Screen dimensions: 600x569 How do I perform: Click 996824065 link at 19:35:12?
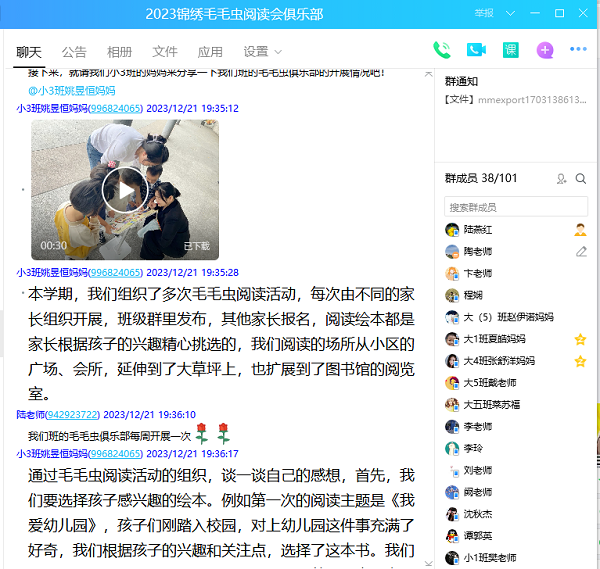[116, 108]
